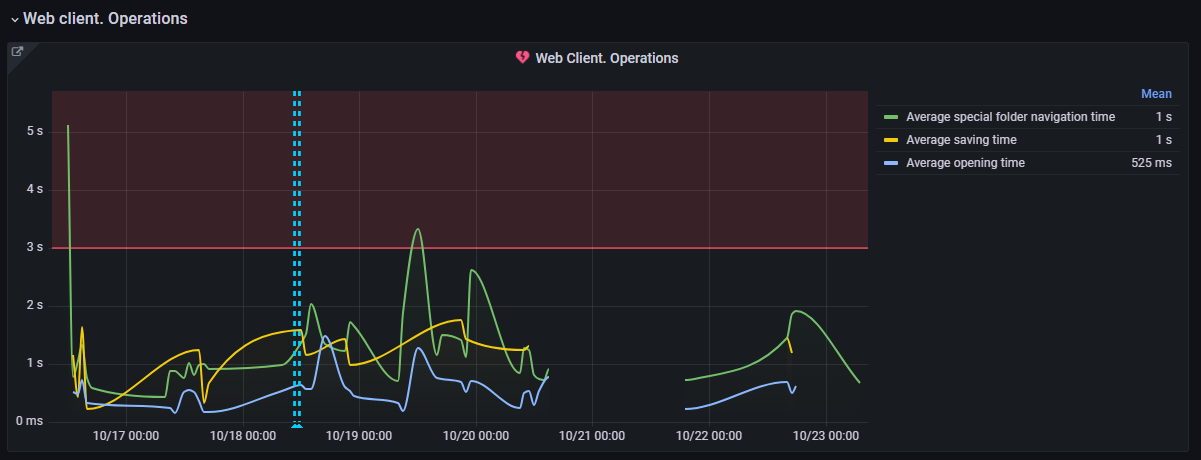
Task: Click the 10/17 00:00 time axis label
Action: click(126, 436)
